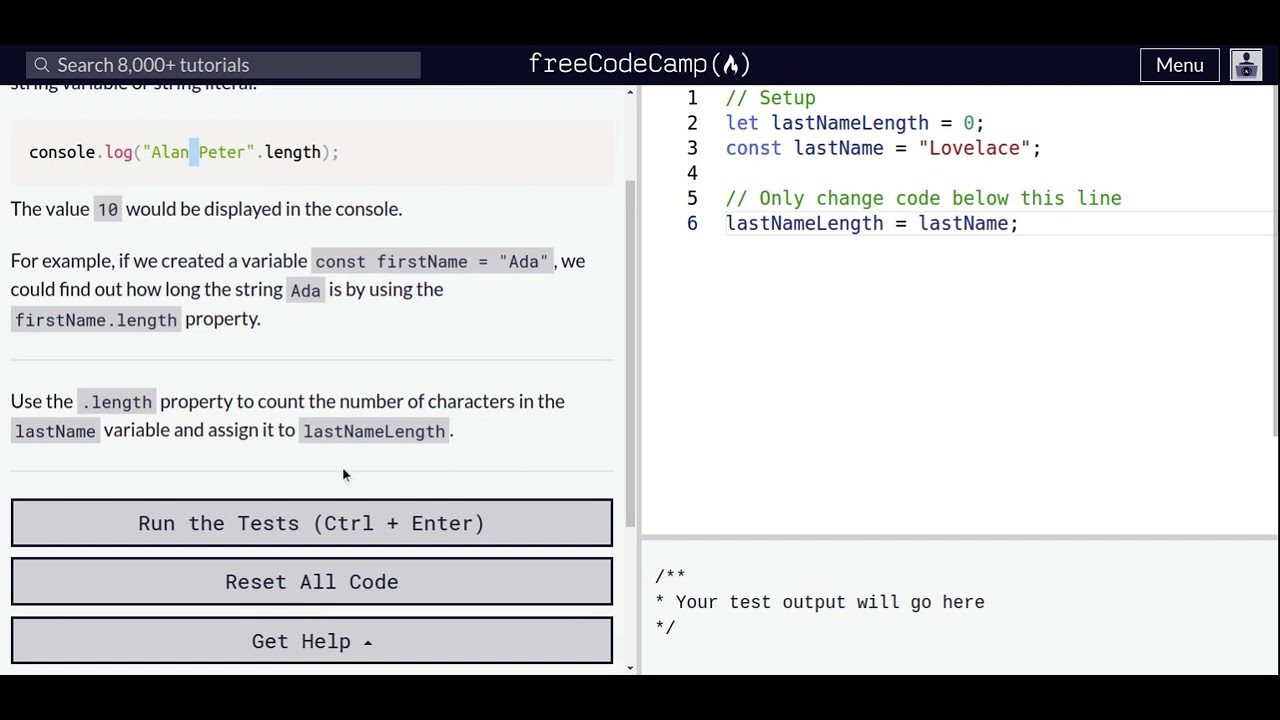Click instructions panel scroll up arrow

coord(630,93)
